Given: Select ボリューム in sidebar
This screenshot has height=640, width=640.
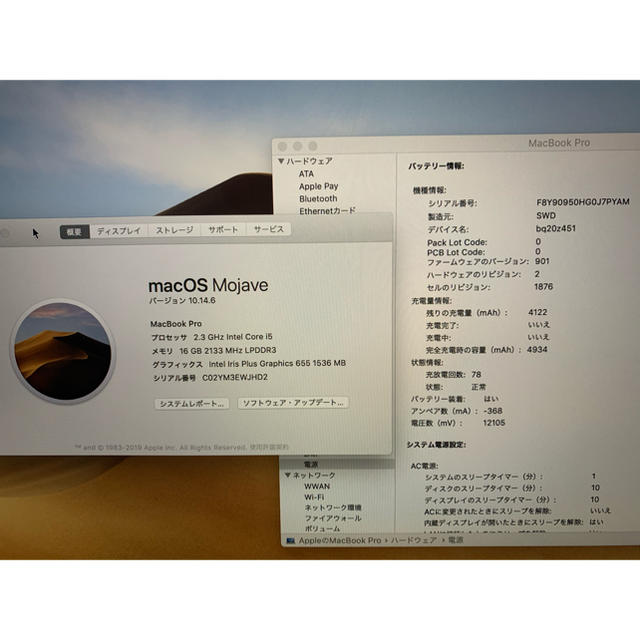Looking at the screenshot, I should 322,528.
